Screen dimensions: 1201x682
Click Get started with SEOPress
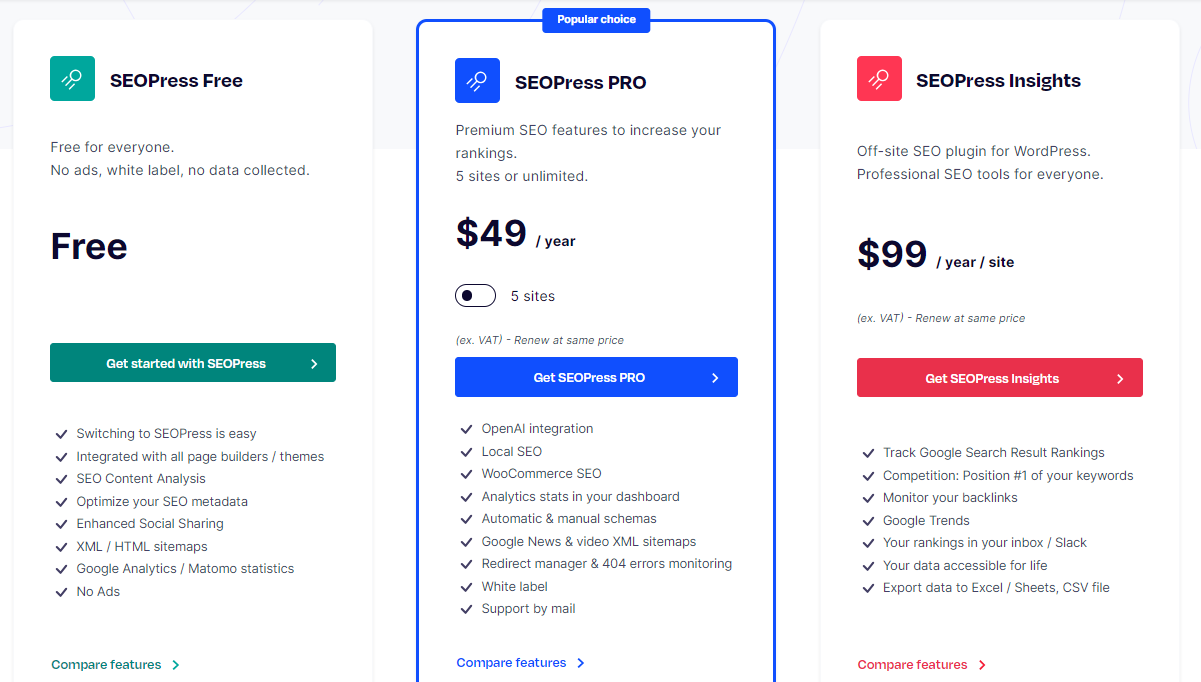coord(192,362)
